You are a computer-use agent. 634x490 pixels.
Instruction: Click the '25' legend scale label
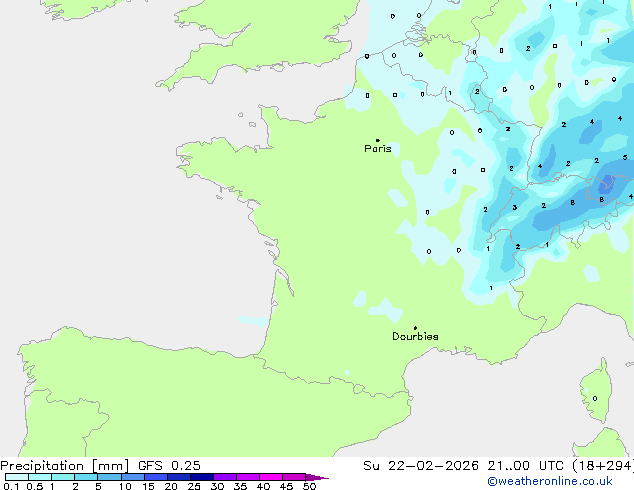(x=194, y=486)
